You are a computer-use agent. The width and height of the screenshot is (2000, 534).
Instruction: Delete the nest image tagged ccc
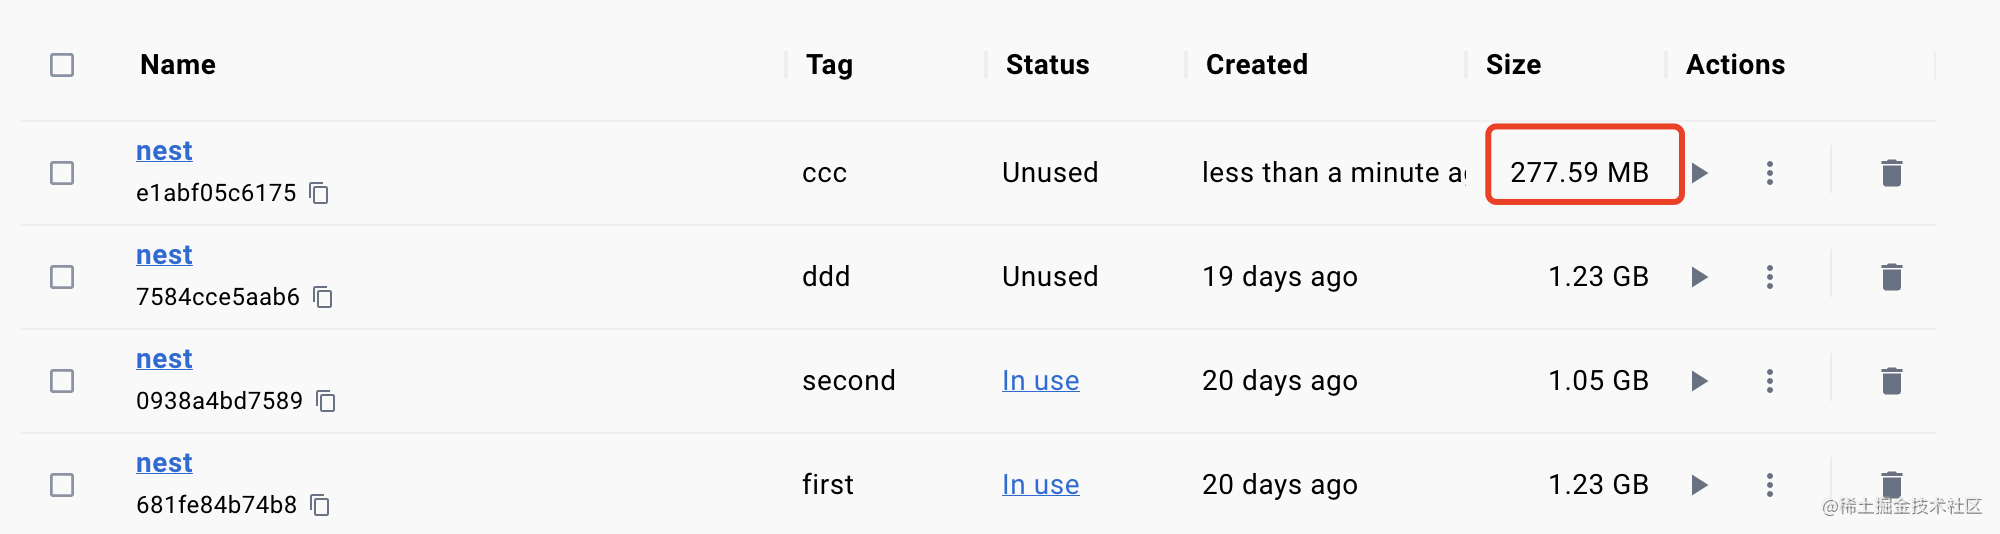point(1891,173)
